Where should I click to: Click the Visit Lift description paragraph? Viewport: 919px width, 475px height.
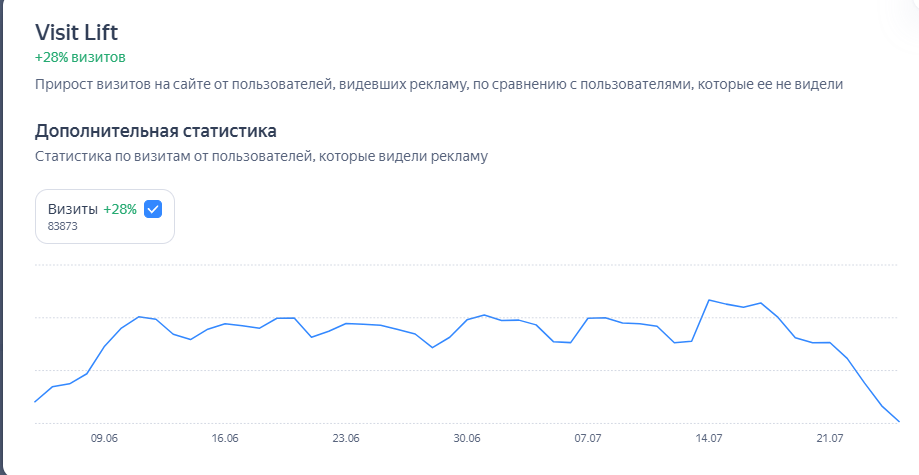[439, 85]
